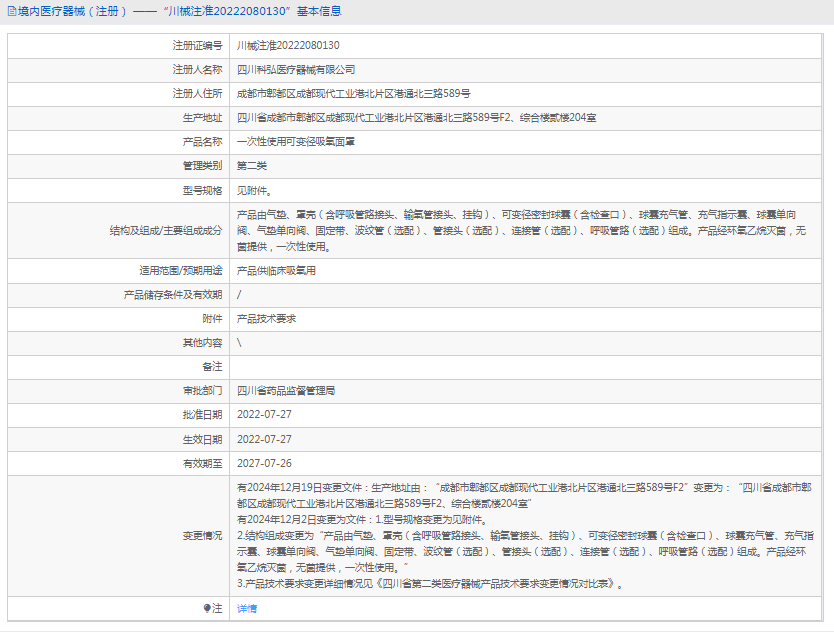Open the 详情 link in the 注 row

[x=247, y=608]
